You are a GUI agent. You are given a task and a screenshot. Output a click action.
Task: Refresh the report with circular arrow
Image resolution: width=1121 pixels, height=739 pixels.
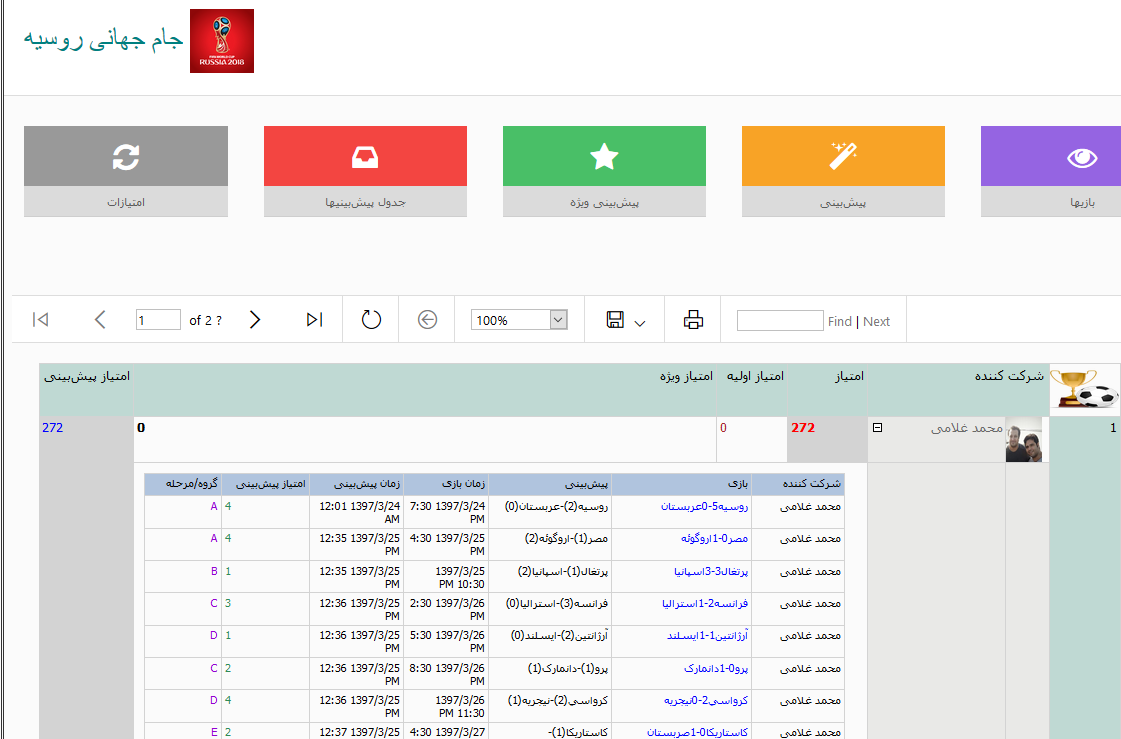click(371, 320)
